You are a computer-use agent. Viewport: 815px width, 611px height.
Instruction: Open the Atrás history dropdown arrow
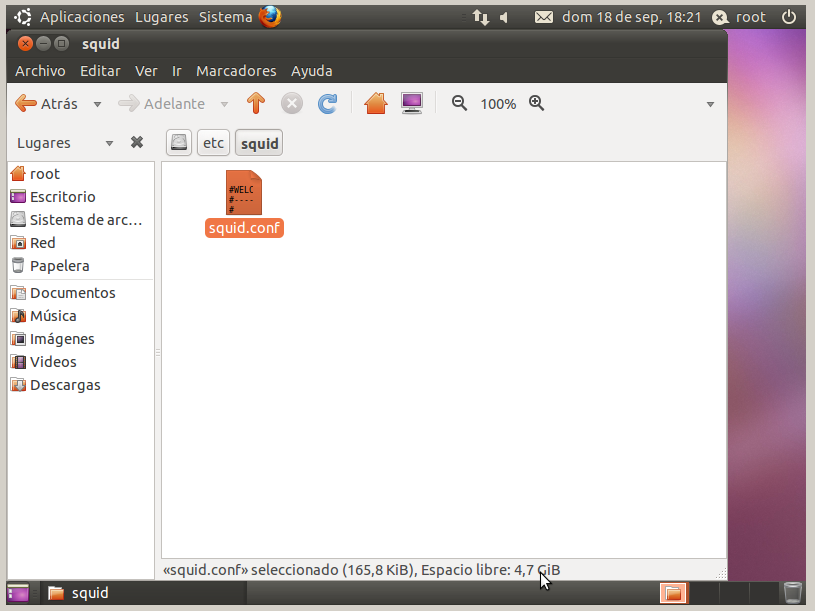point(97,104)
